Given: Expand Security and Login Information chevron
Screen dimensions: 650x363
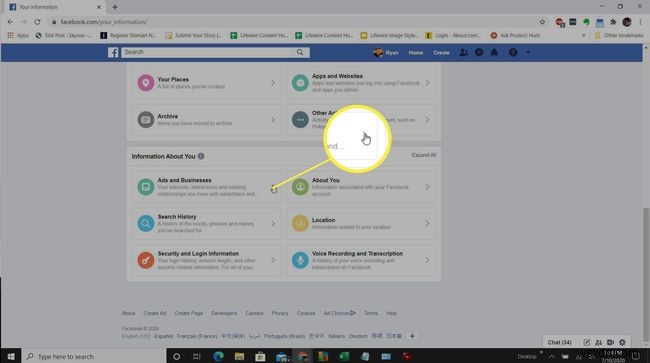Looking at the screenshot, I should coord(273,260).
